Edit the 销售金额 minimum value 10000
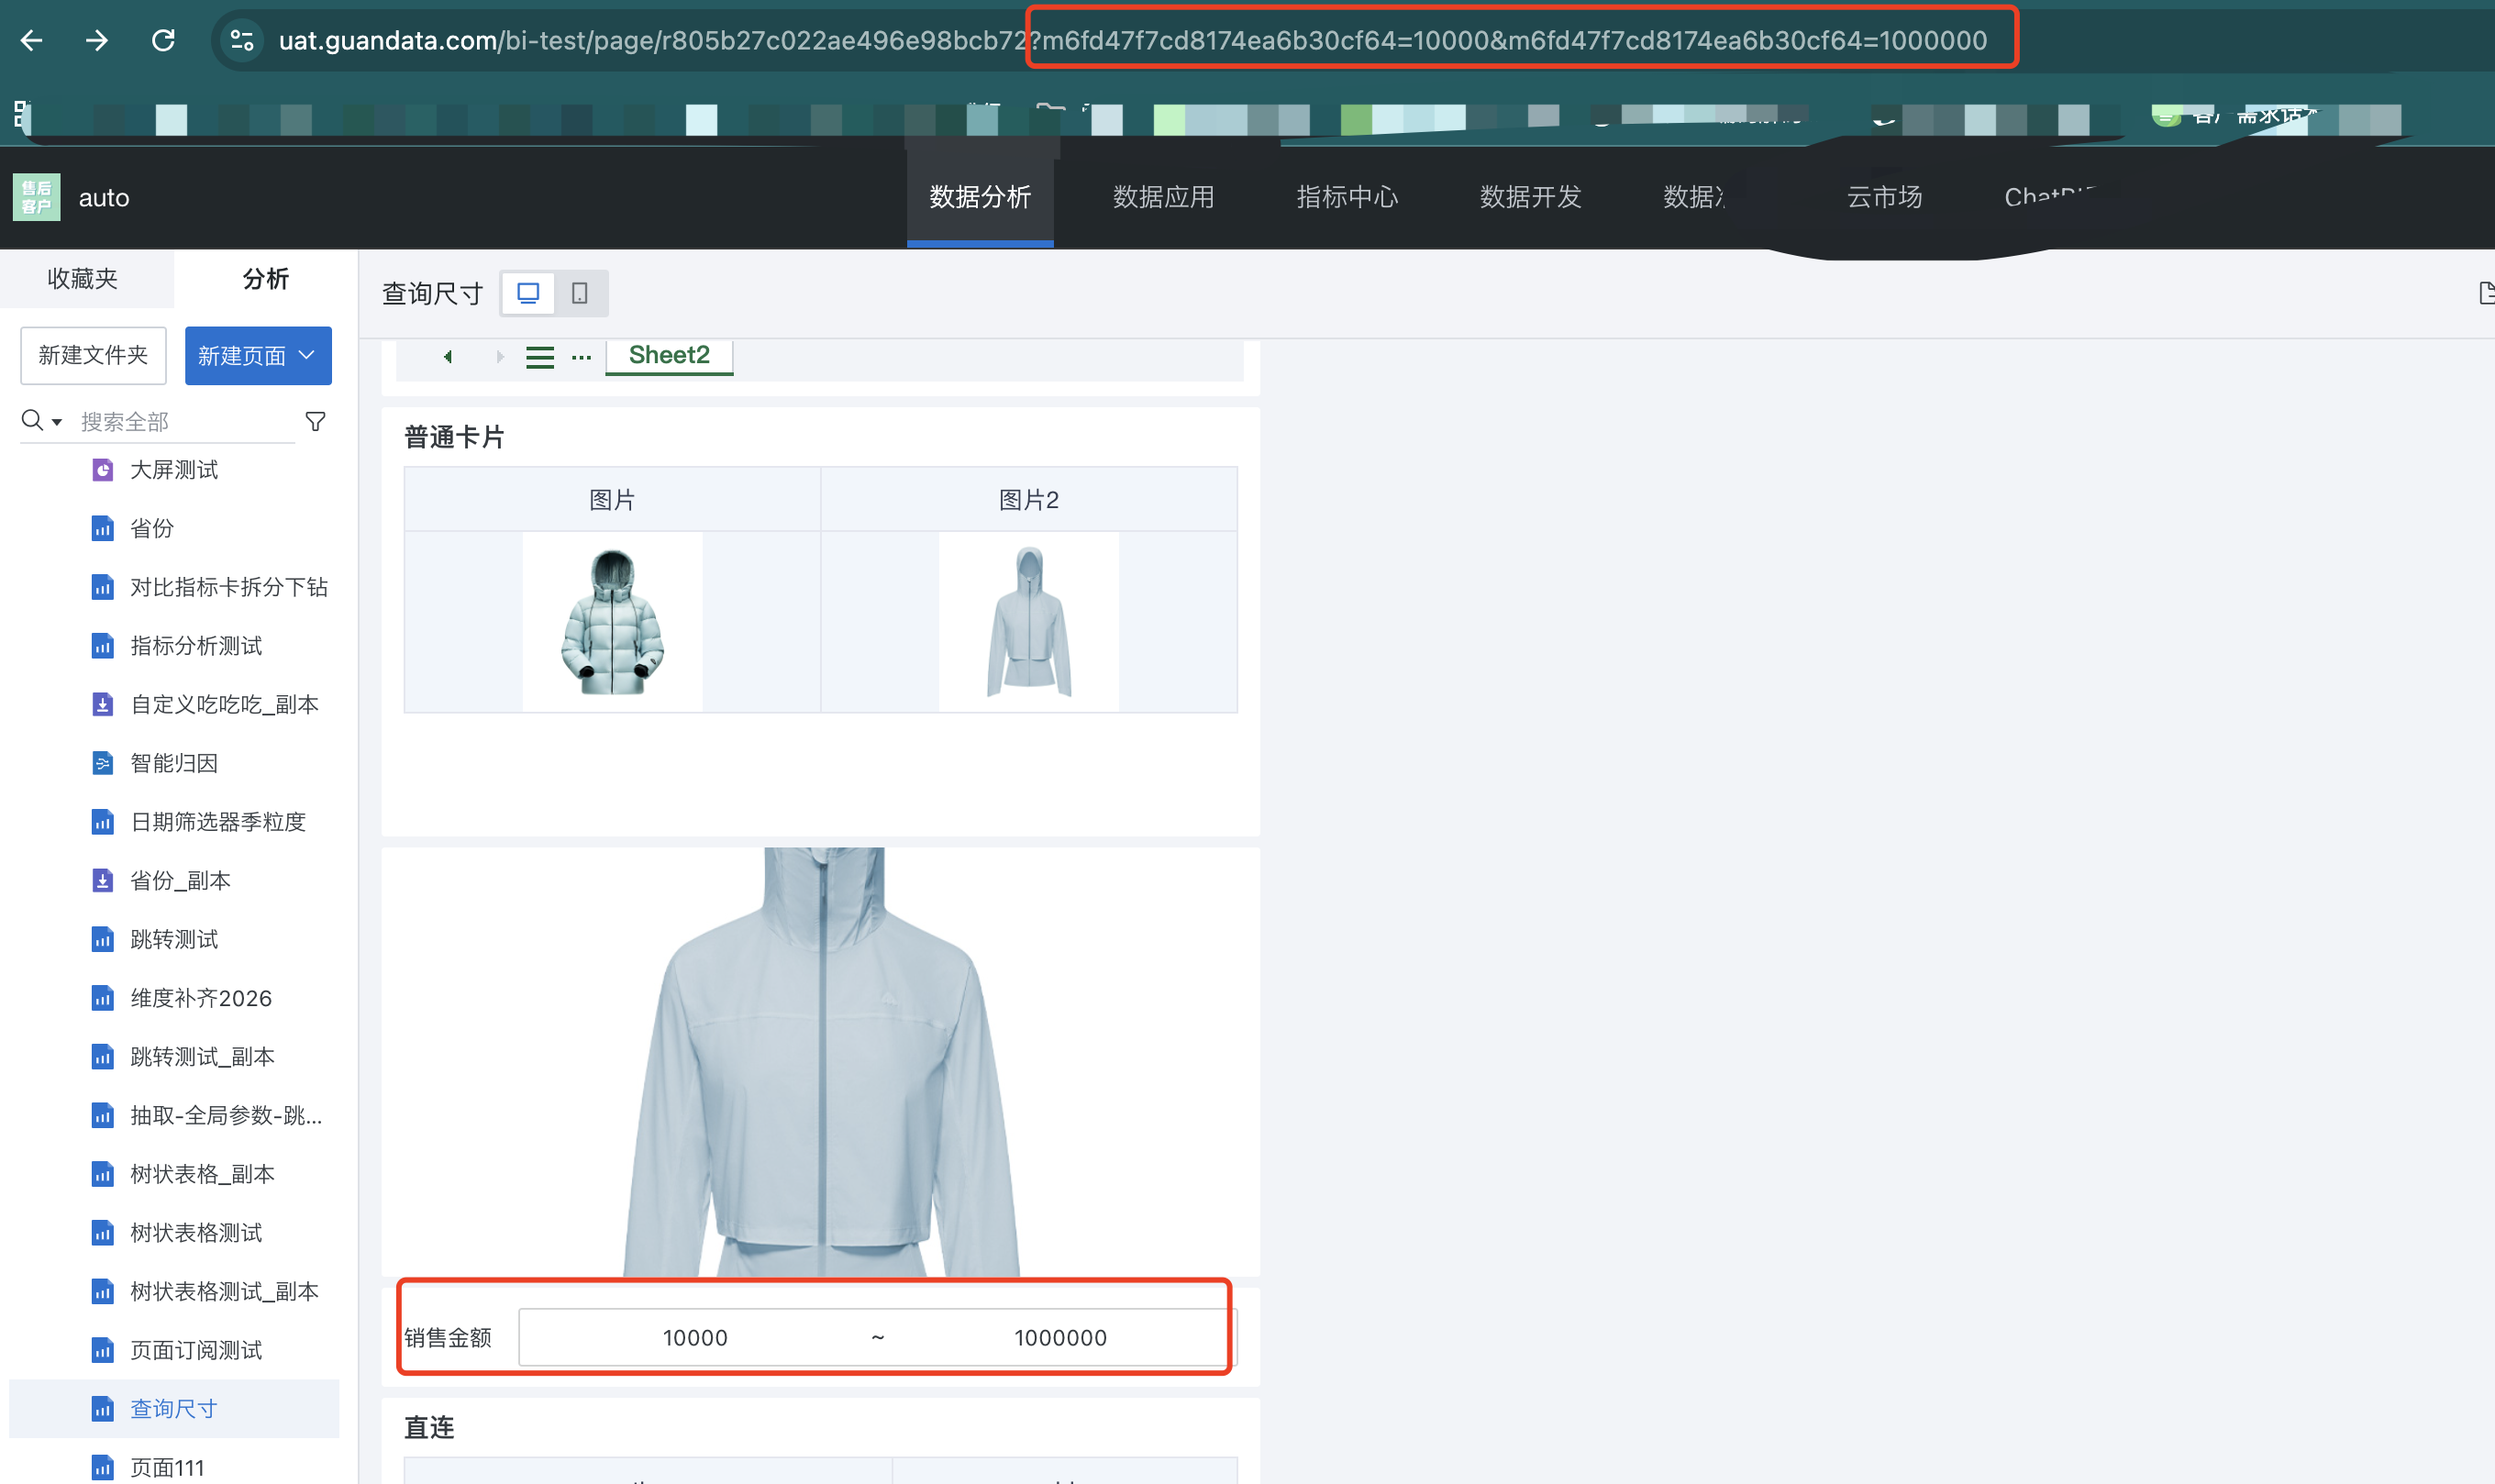Screen dimensions: 2495x1484 pos(695,1337)
